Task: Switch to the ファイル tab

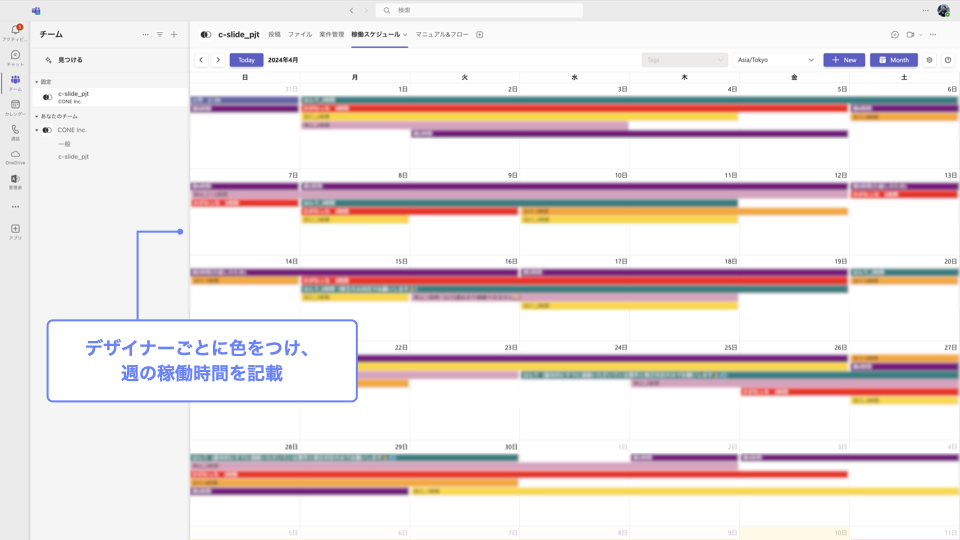Action: coord(300,35)
